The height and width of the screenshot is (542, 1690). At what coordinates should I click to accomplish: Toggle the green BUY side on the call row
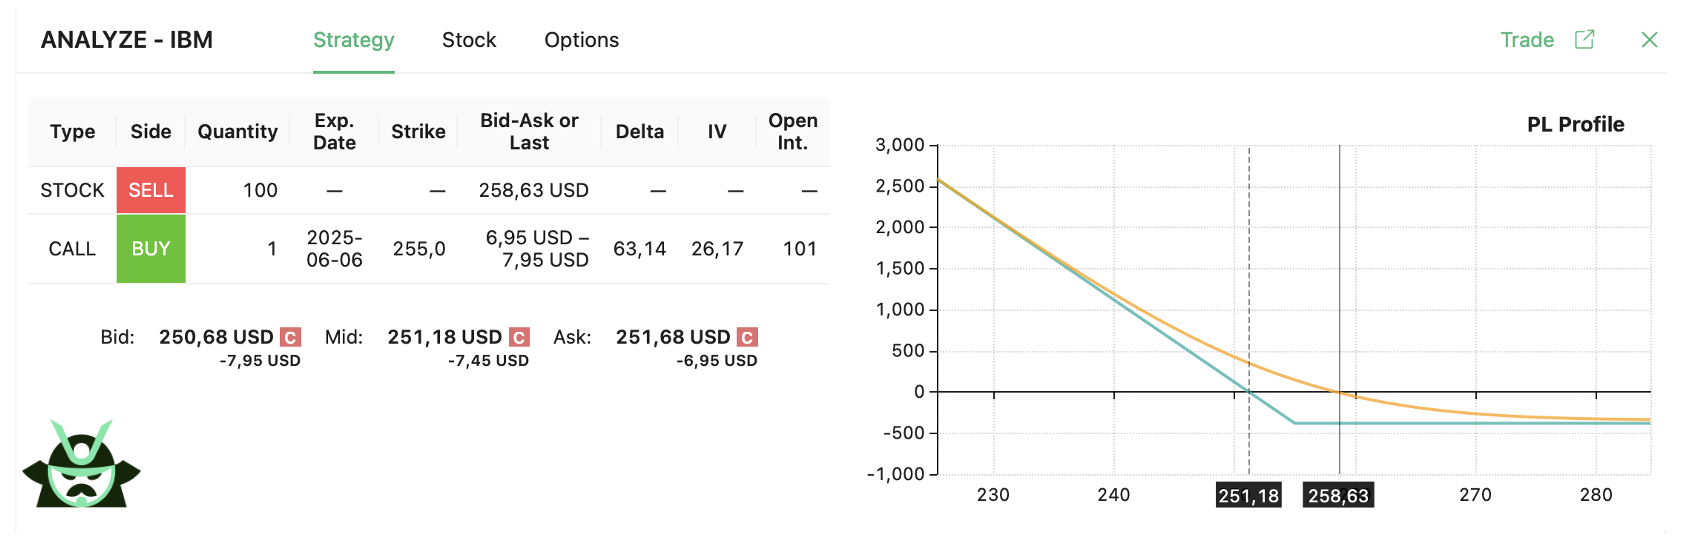[151, 249]
